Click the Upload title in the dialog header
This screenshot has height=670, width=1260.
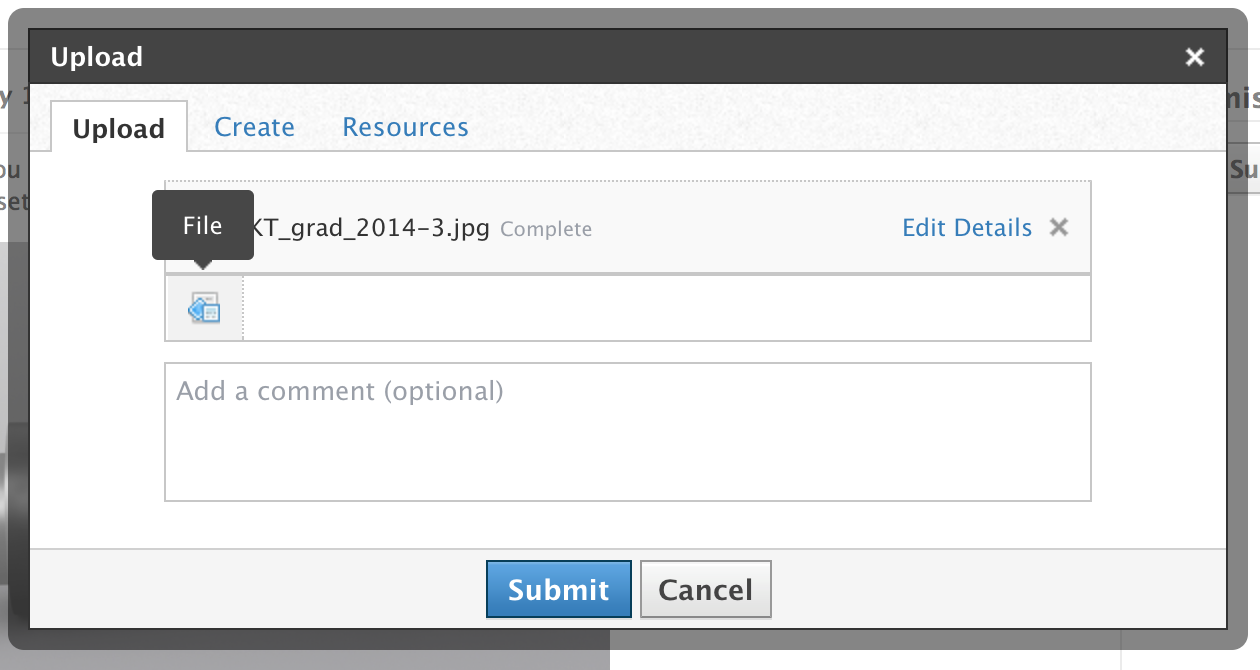point(96,57)
